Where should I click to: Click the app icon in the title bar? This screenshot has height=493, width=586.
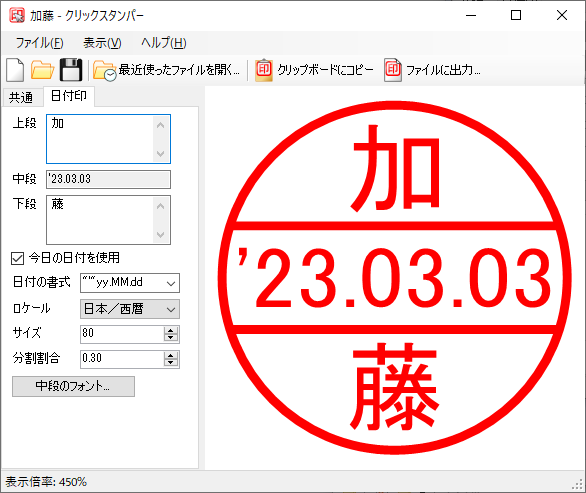click(17, 15)
